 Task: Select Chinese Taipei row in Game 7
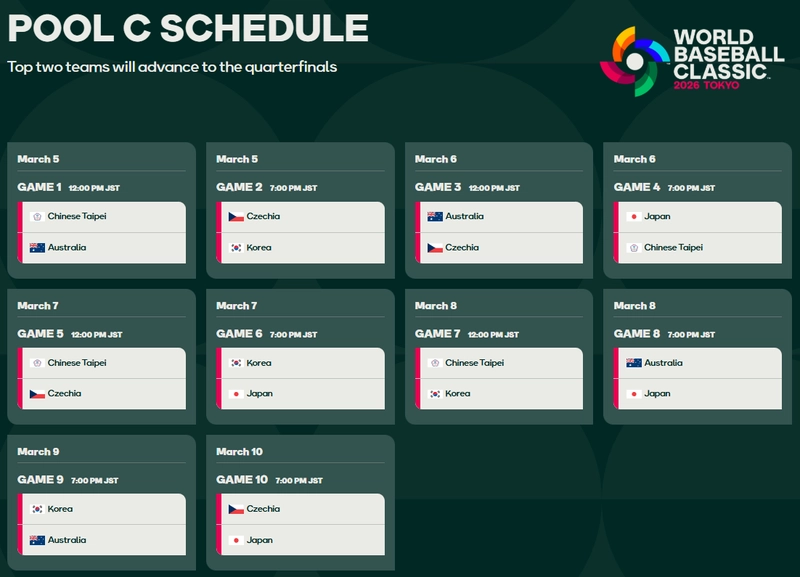tap(499, 363)
